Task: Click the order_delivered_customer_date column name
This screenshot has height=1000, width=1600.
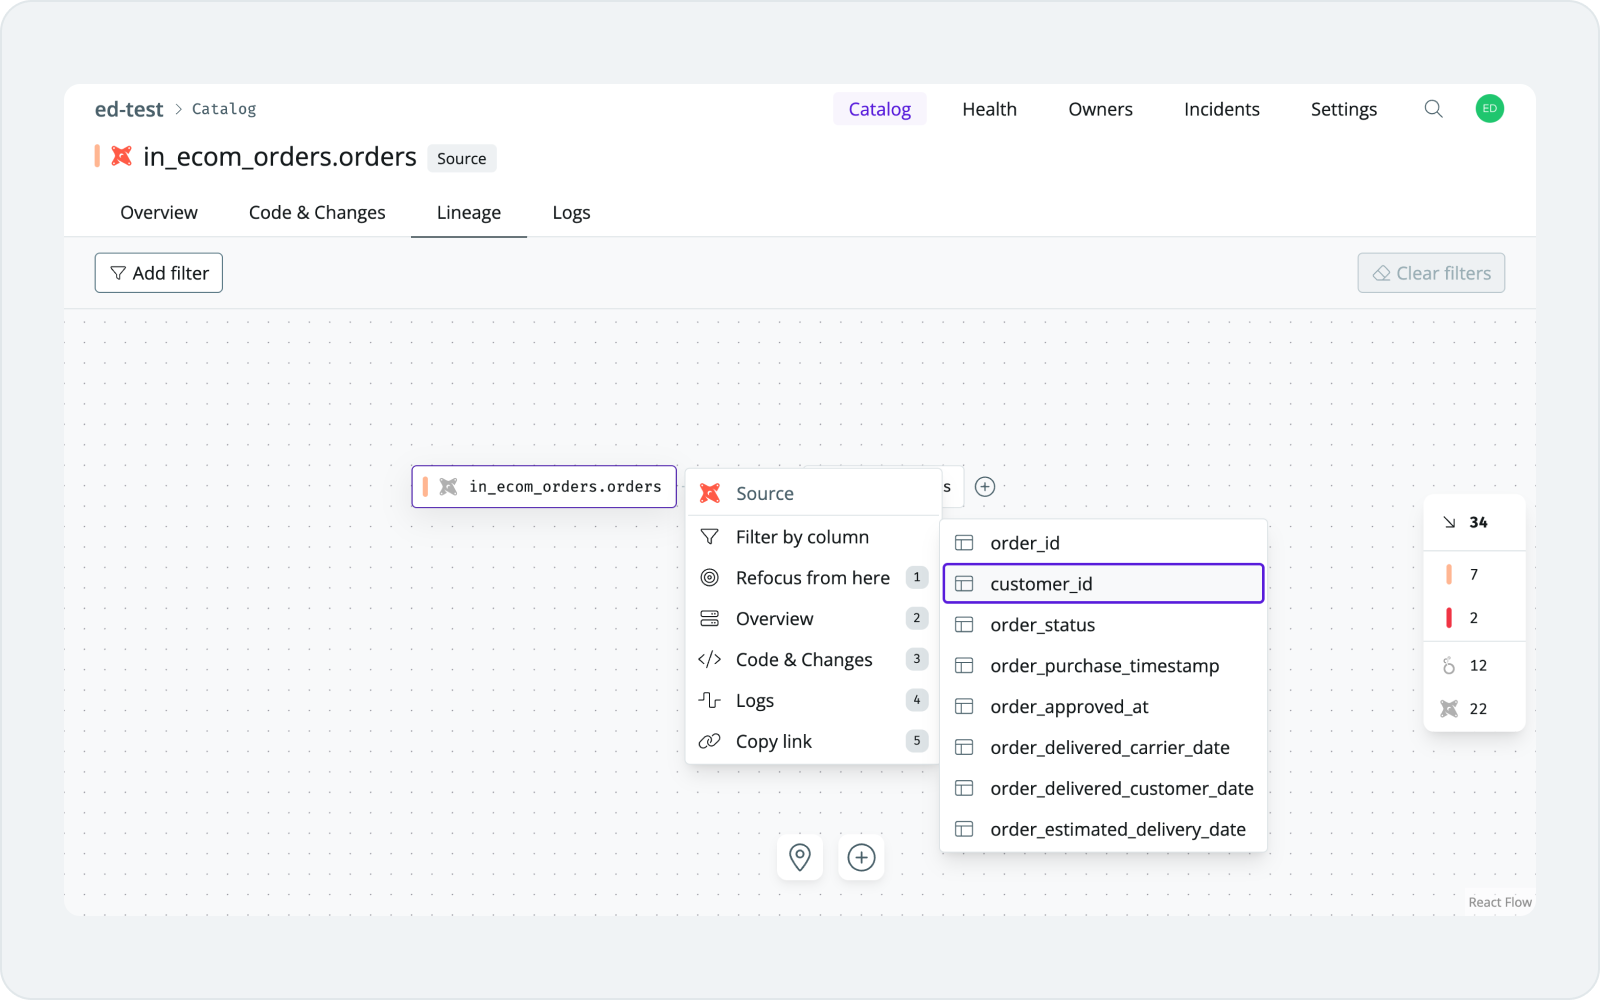Action: click(x=1122, y=789)
